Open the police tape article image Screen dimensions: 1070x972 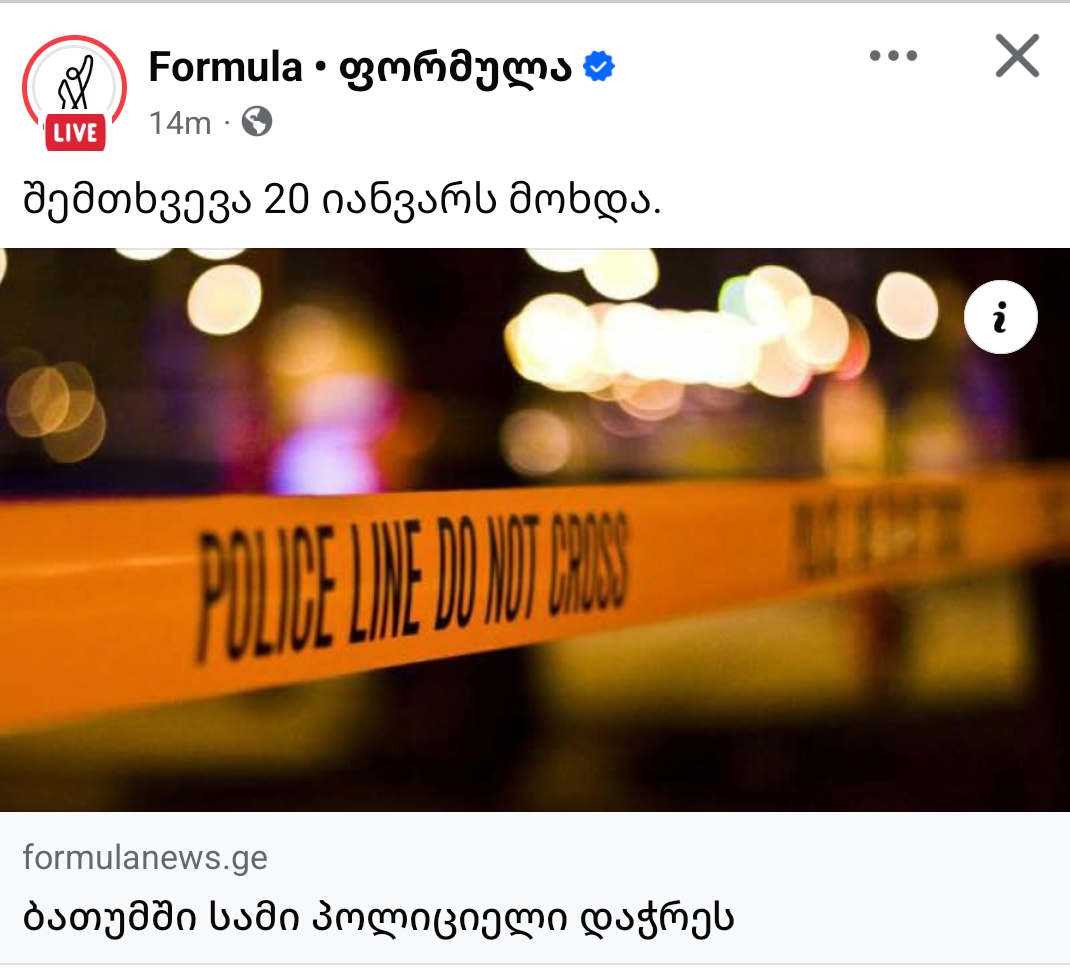coord(535,530)
